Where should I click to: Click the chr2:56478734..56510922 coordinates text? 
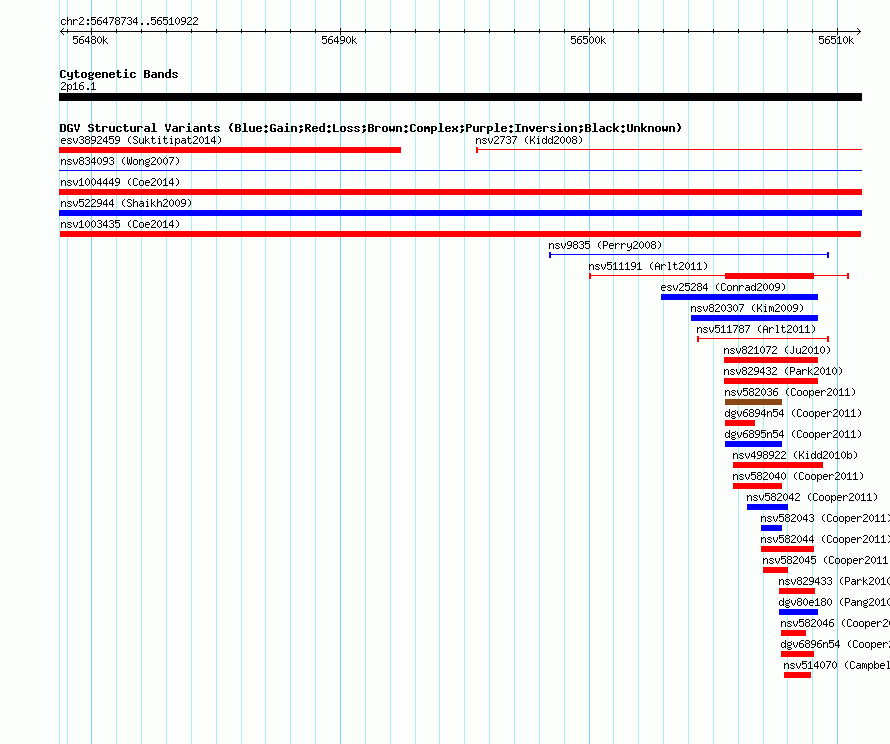click(129, 21)
